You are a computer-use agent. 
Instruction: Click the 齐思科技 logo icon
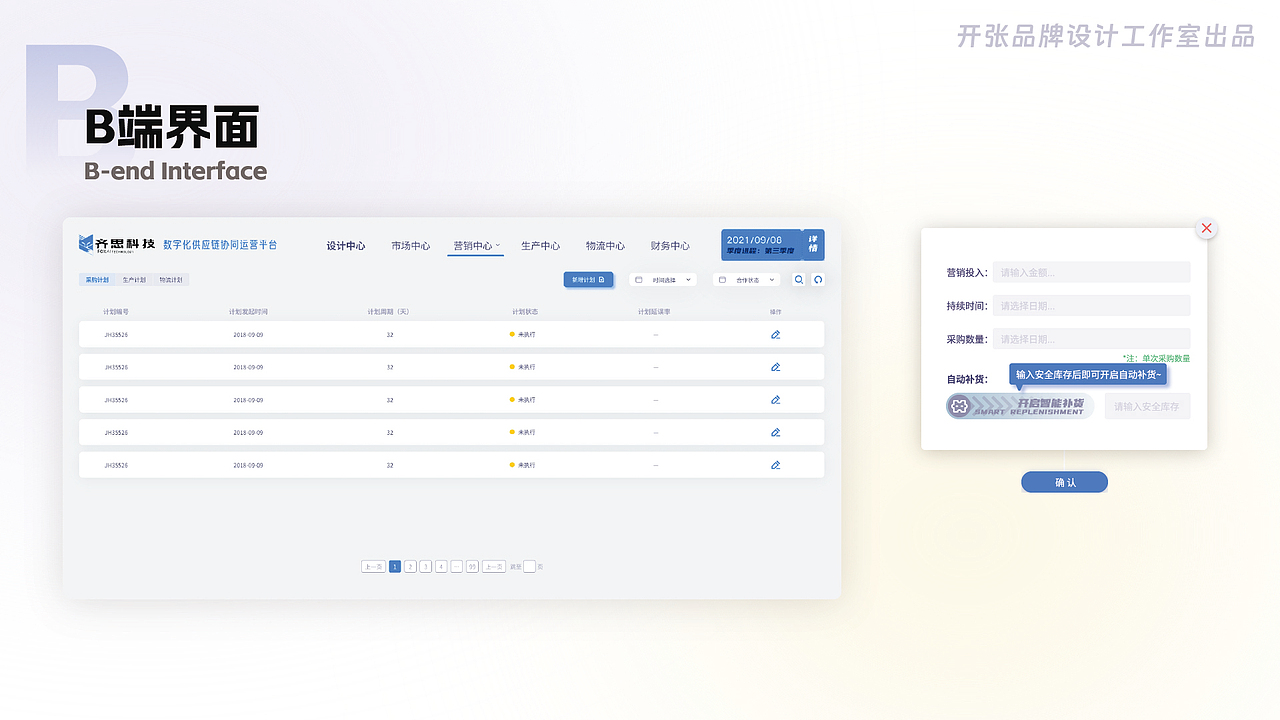tap(87, 244)
